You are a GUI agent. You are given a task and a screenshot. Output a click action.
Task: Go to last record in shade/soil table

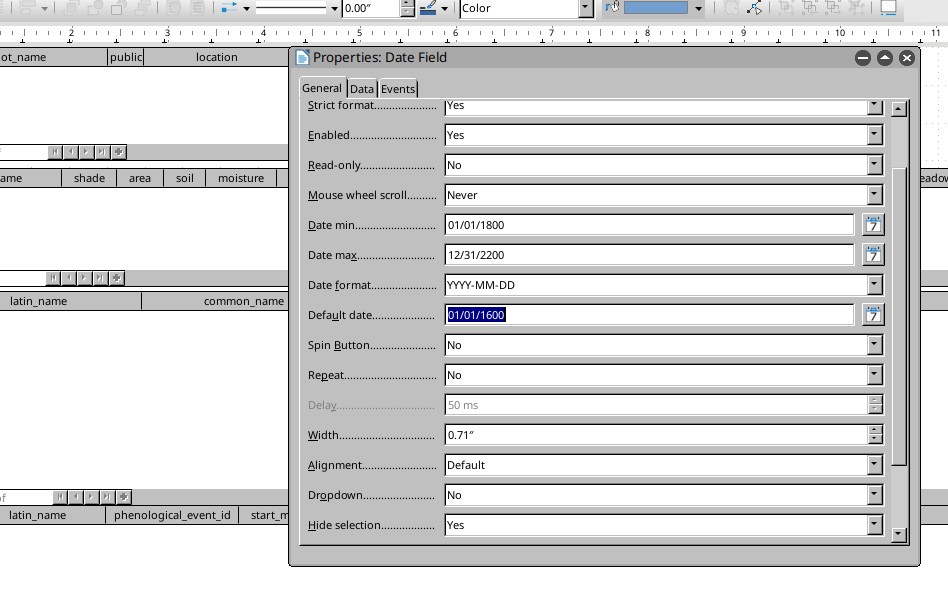(100, 278)
